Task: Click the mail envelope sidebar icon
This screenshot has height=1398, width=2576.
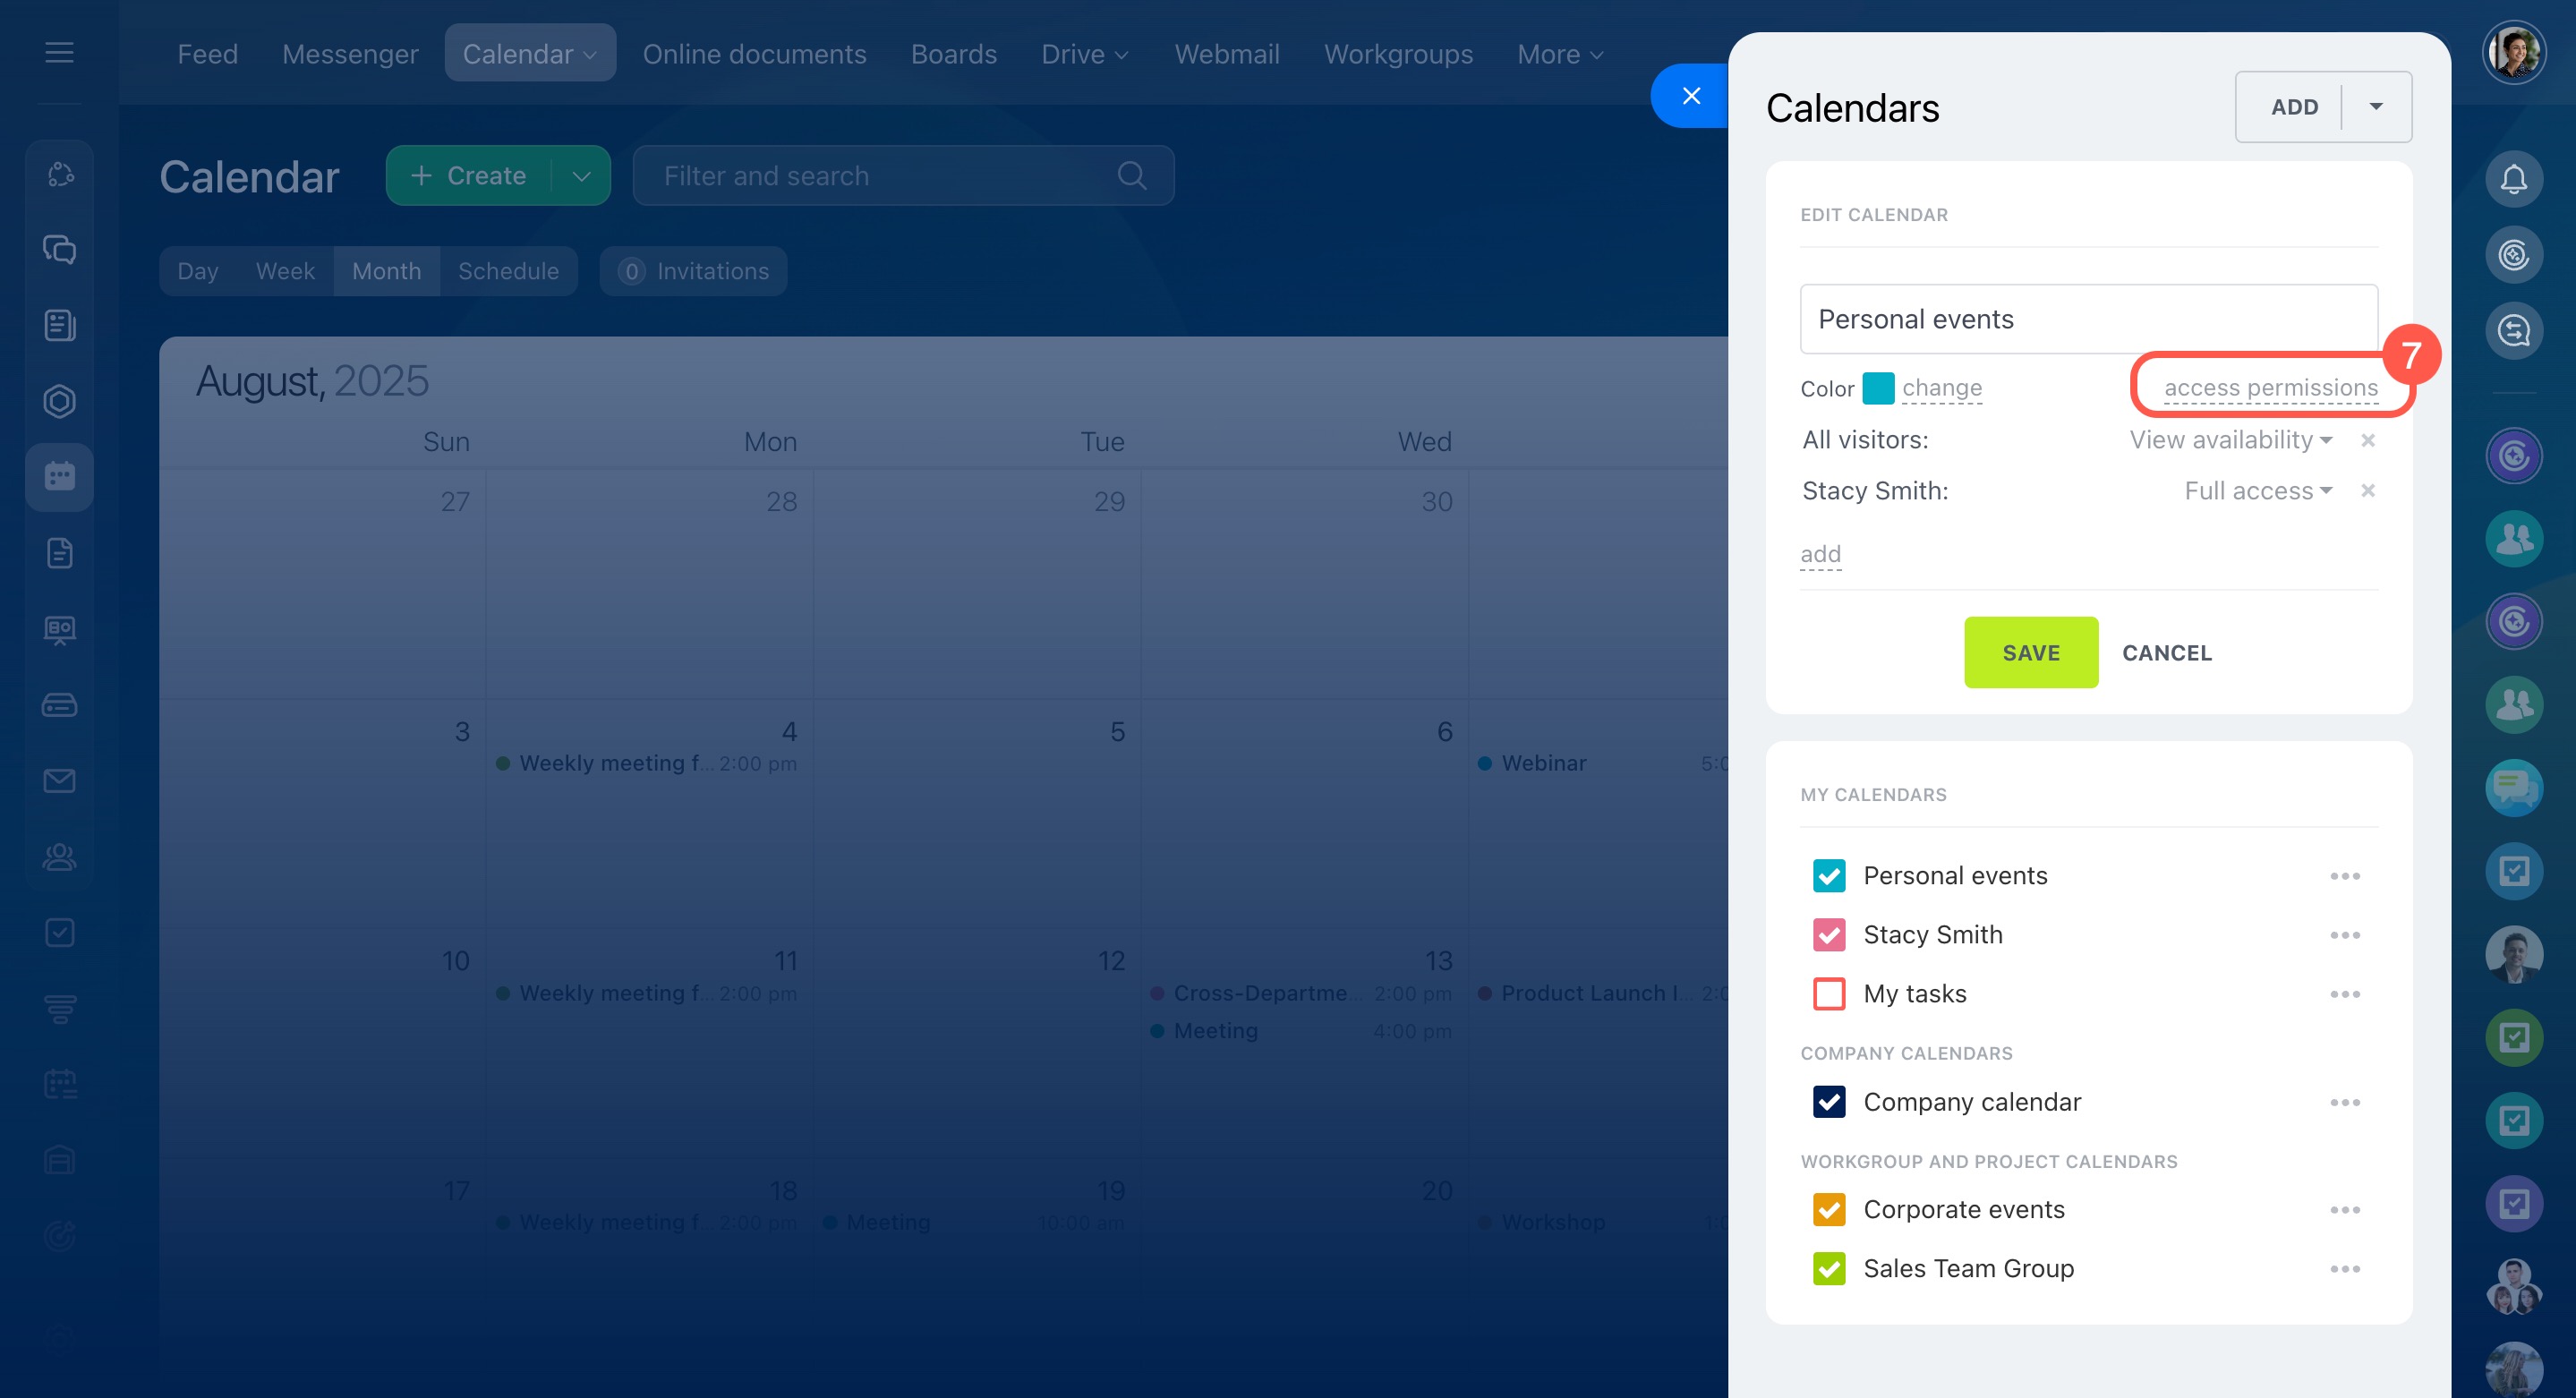Action: point(59,780)
